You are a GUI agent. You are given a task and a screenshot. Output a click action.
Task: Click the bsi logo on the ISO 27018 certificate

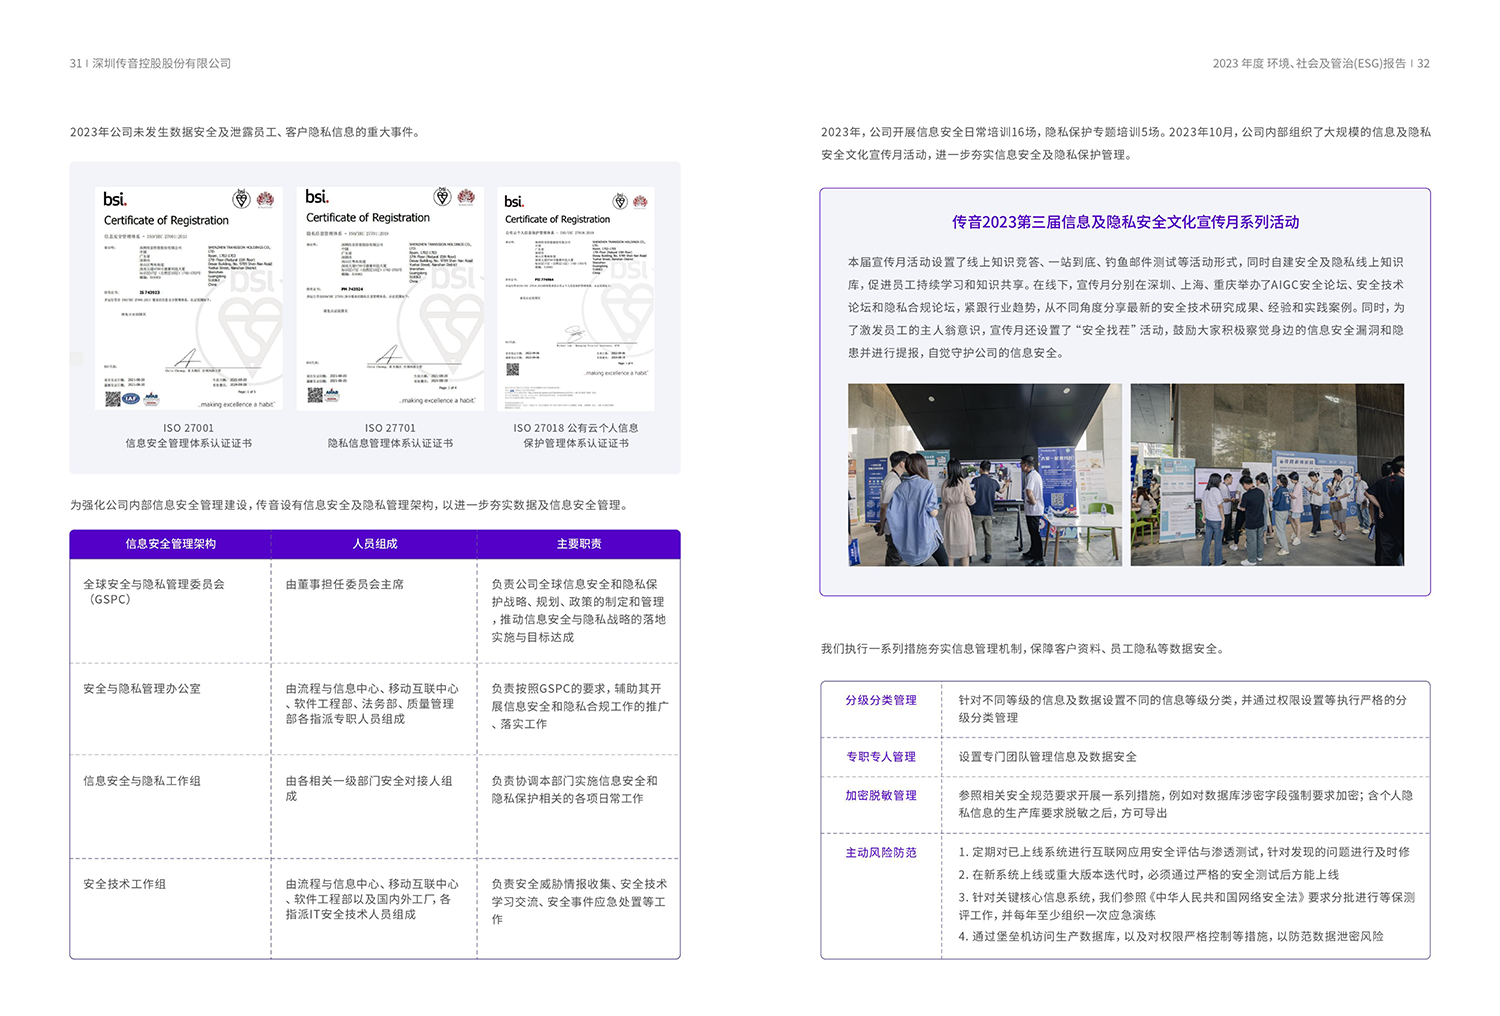tap(514, 202)
